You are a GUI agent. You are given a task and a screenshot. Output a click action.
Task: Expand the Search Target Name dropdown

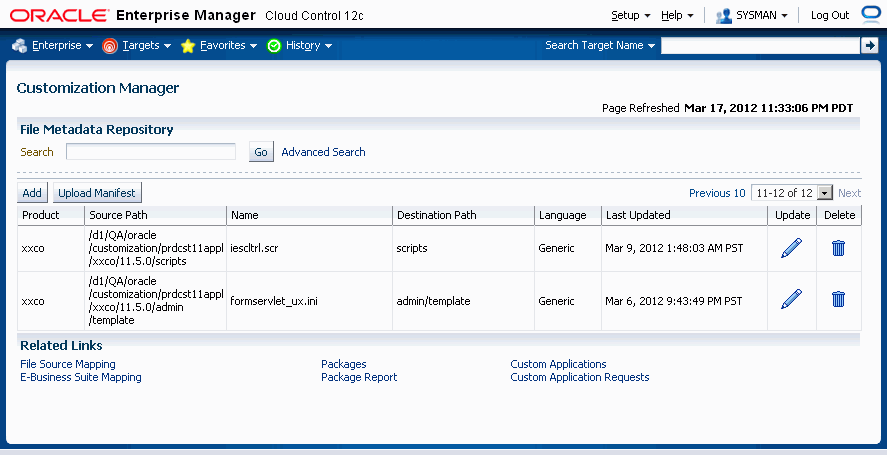(600, 45)
